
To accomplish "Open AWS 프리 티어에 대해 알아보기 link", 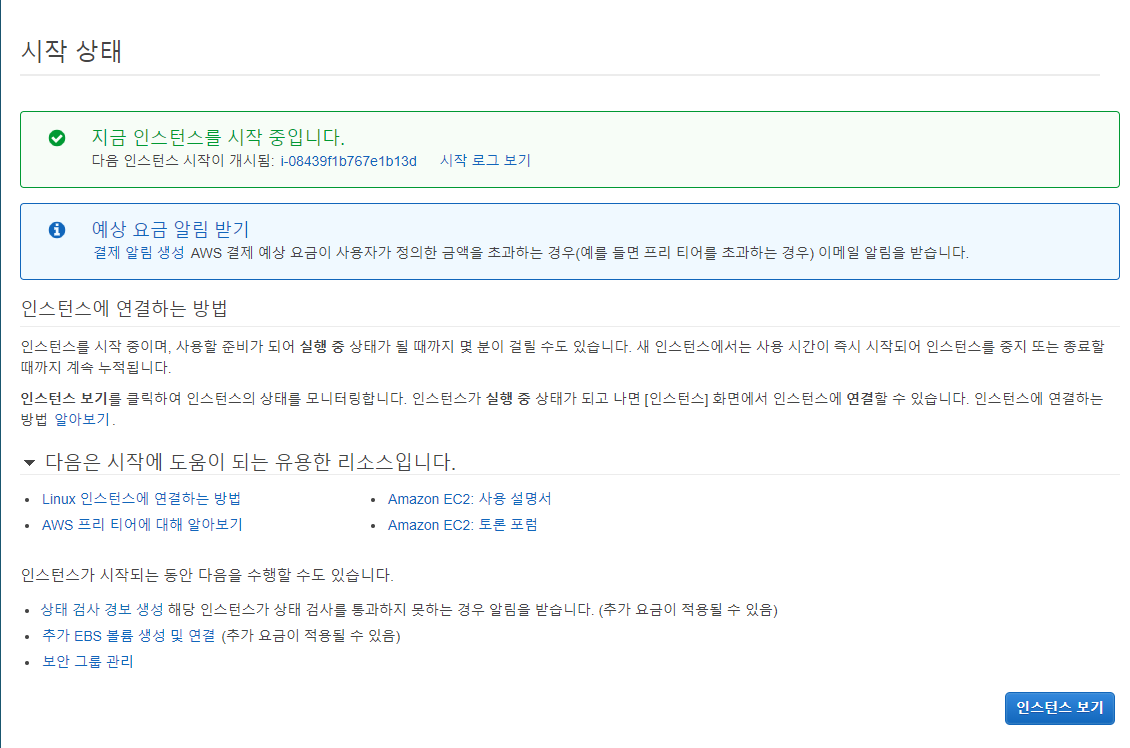I will (142, 525).
